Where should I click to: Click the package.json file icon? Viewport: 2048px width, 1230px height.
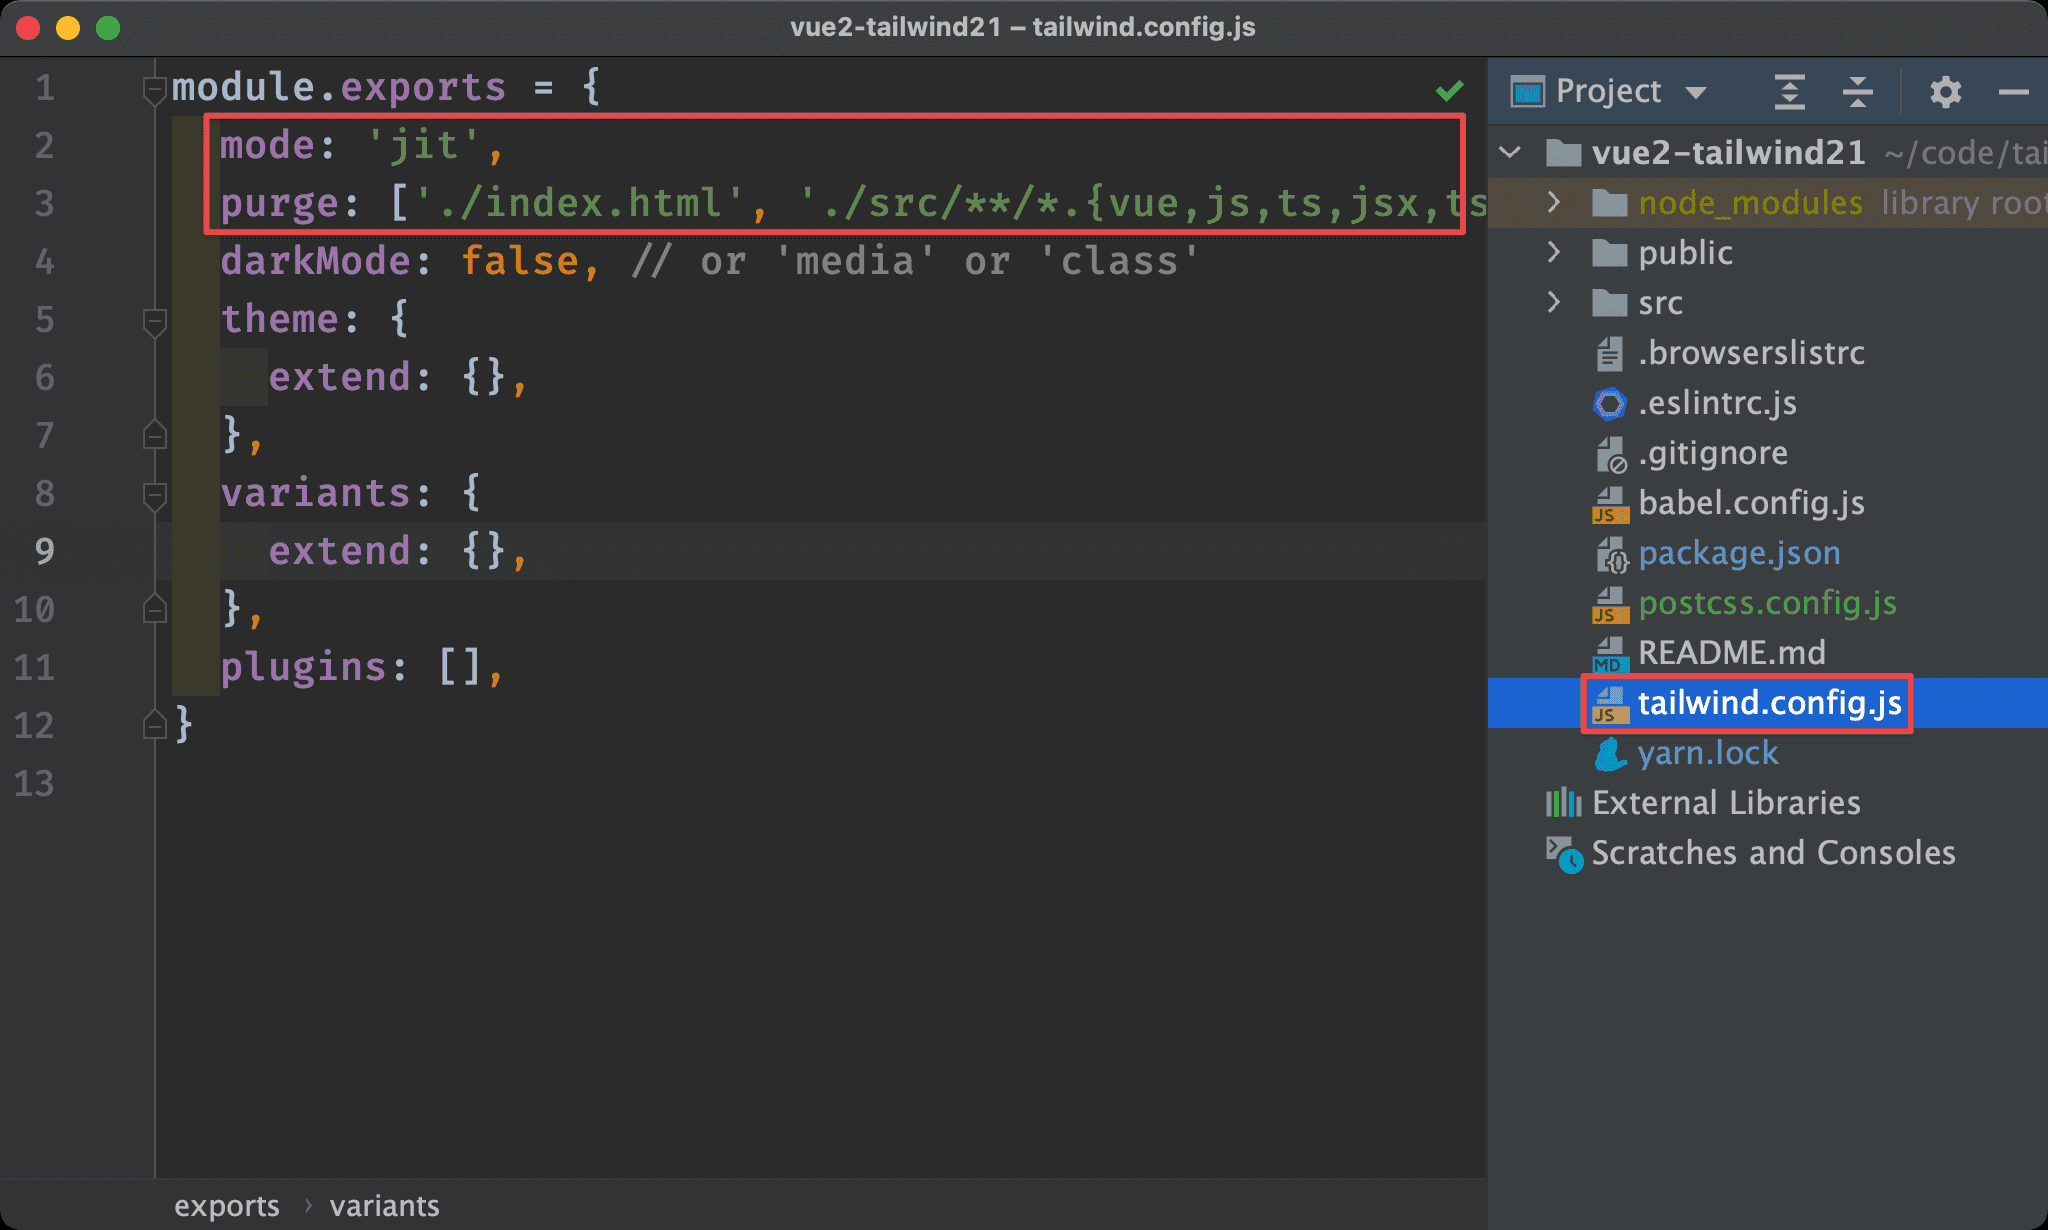pyautogui.click(x=1611, y=554)
